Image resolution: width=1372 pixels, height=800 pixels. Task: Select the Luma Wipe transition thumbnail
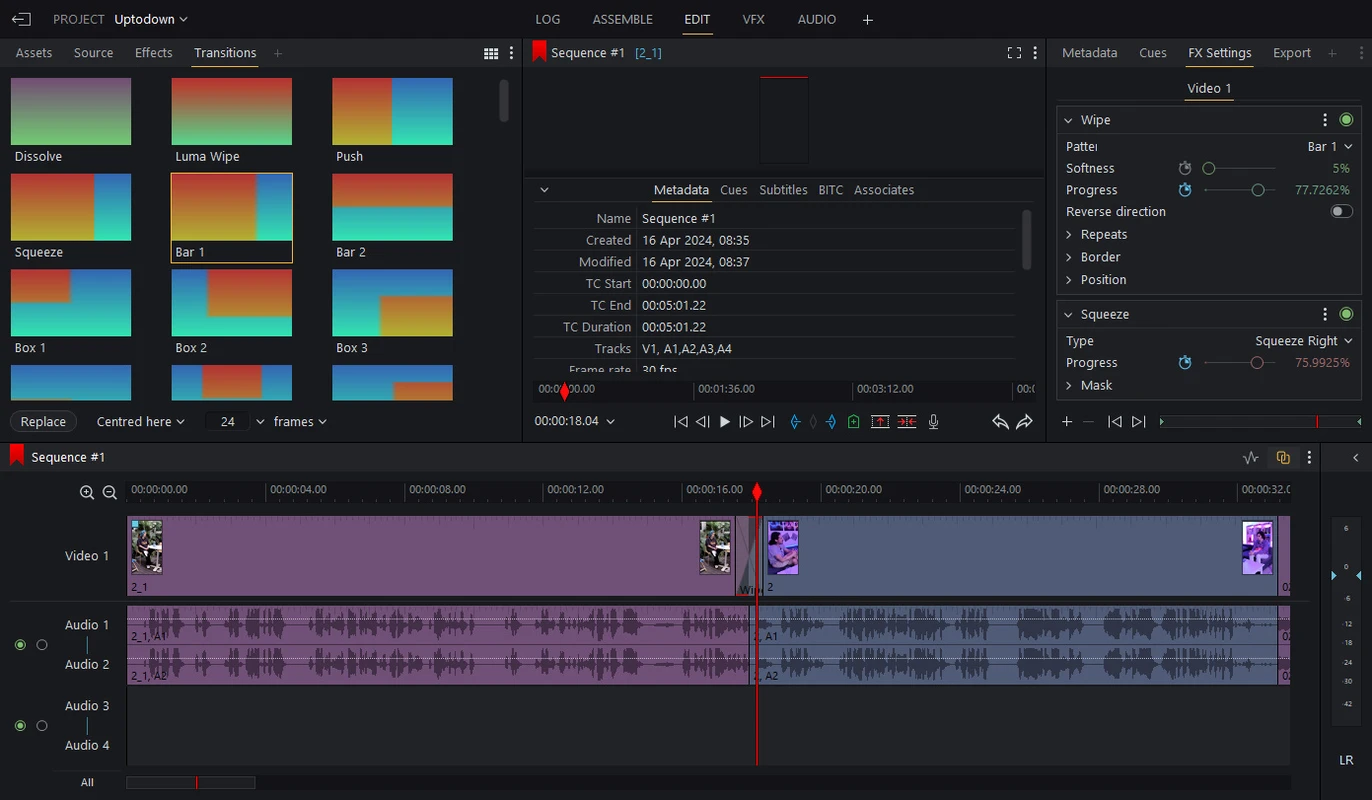point(232,112)
